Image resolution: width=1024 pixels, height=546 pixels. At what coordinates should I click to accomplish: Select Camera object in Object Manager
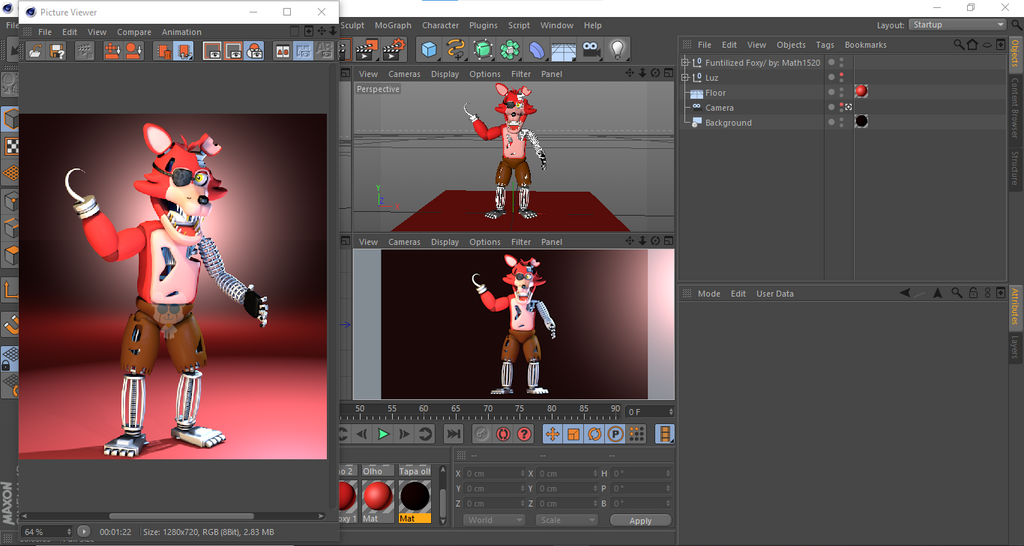pos(719,108)
